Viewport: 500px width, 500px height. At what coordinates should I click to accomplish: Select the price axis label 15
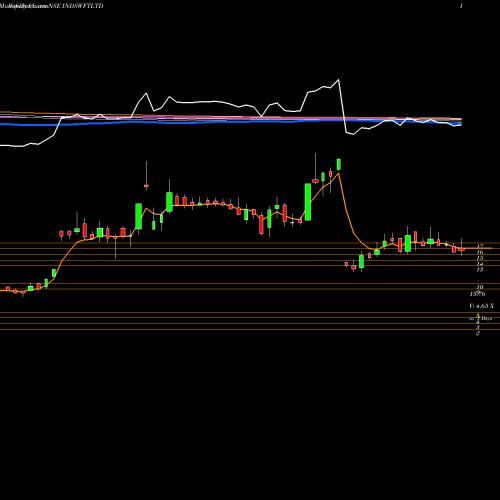coord(480,258)
